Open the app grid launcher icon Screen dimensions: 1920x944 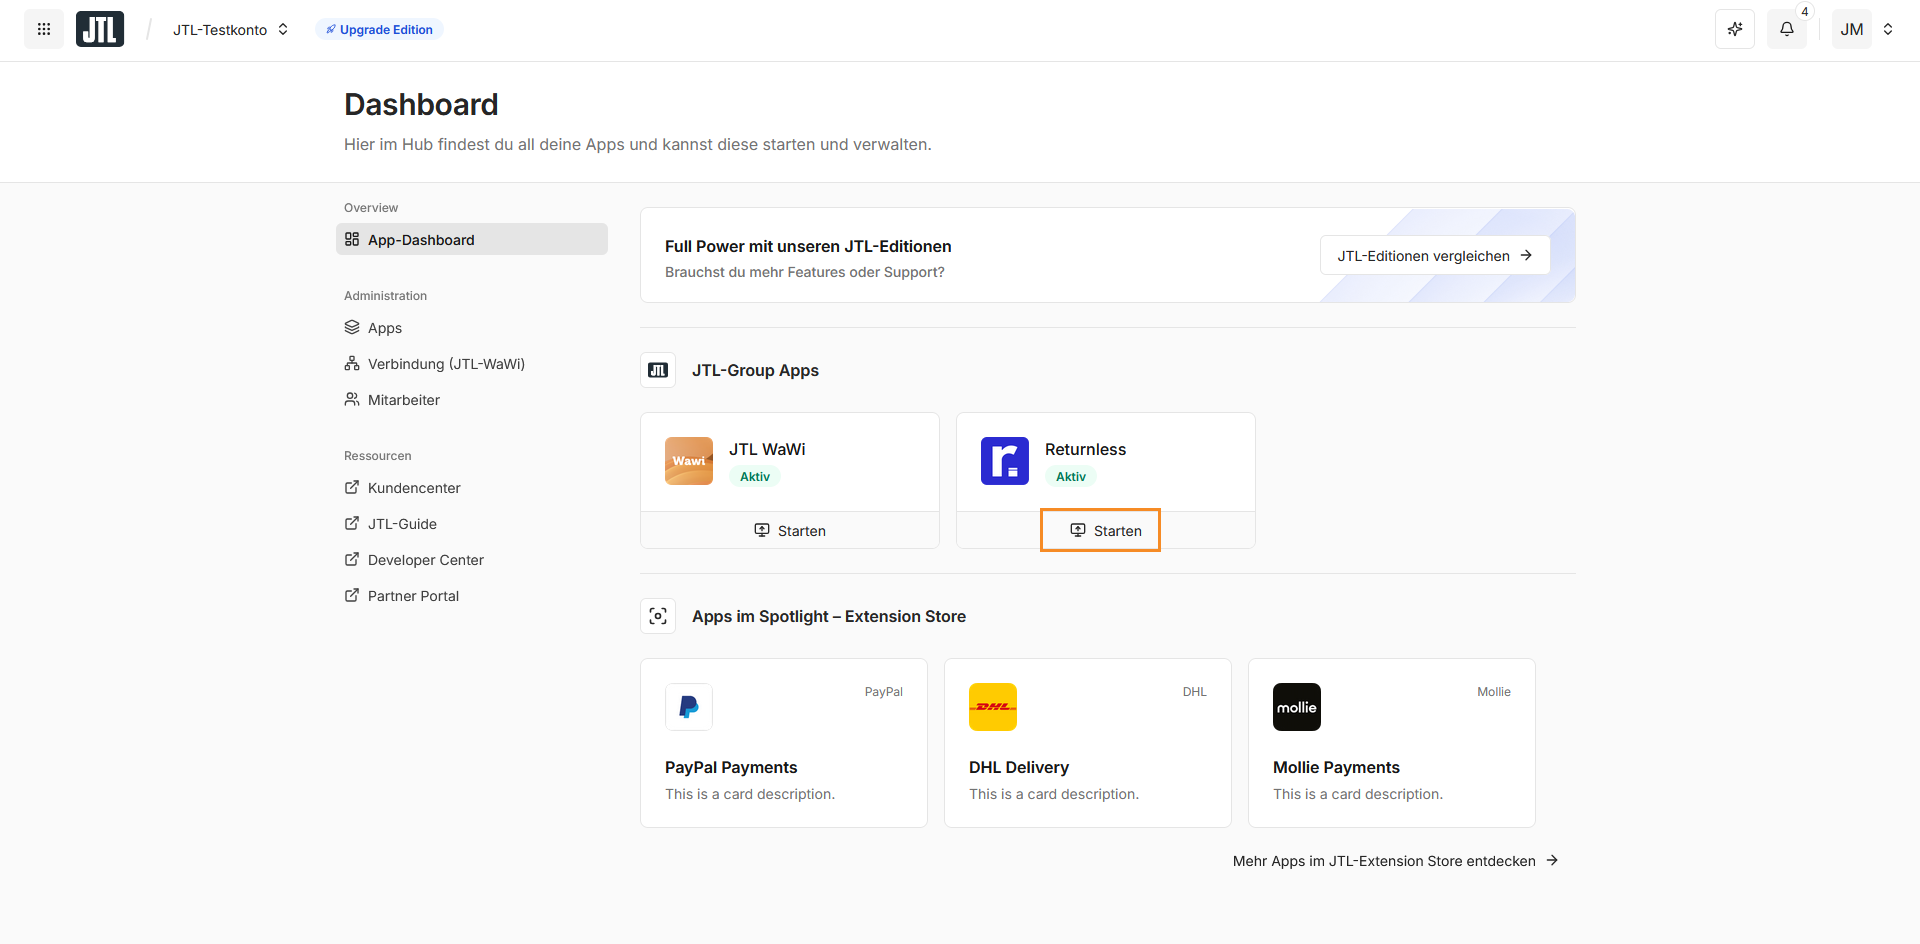[x=44, y=29]
